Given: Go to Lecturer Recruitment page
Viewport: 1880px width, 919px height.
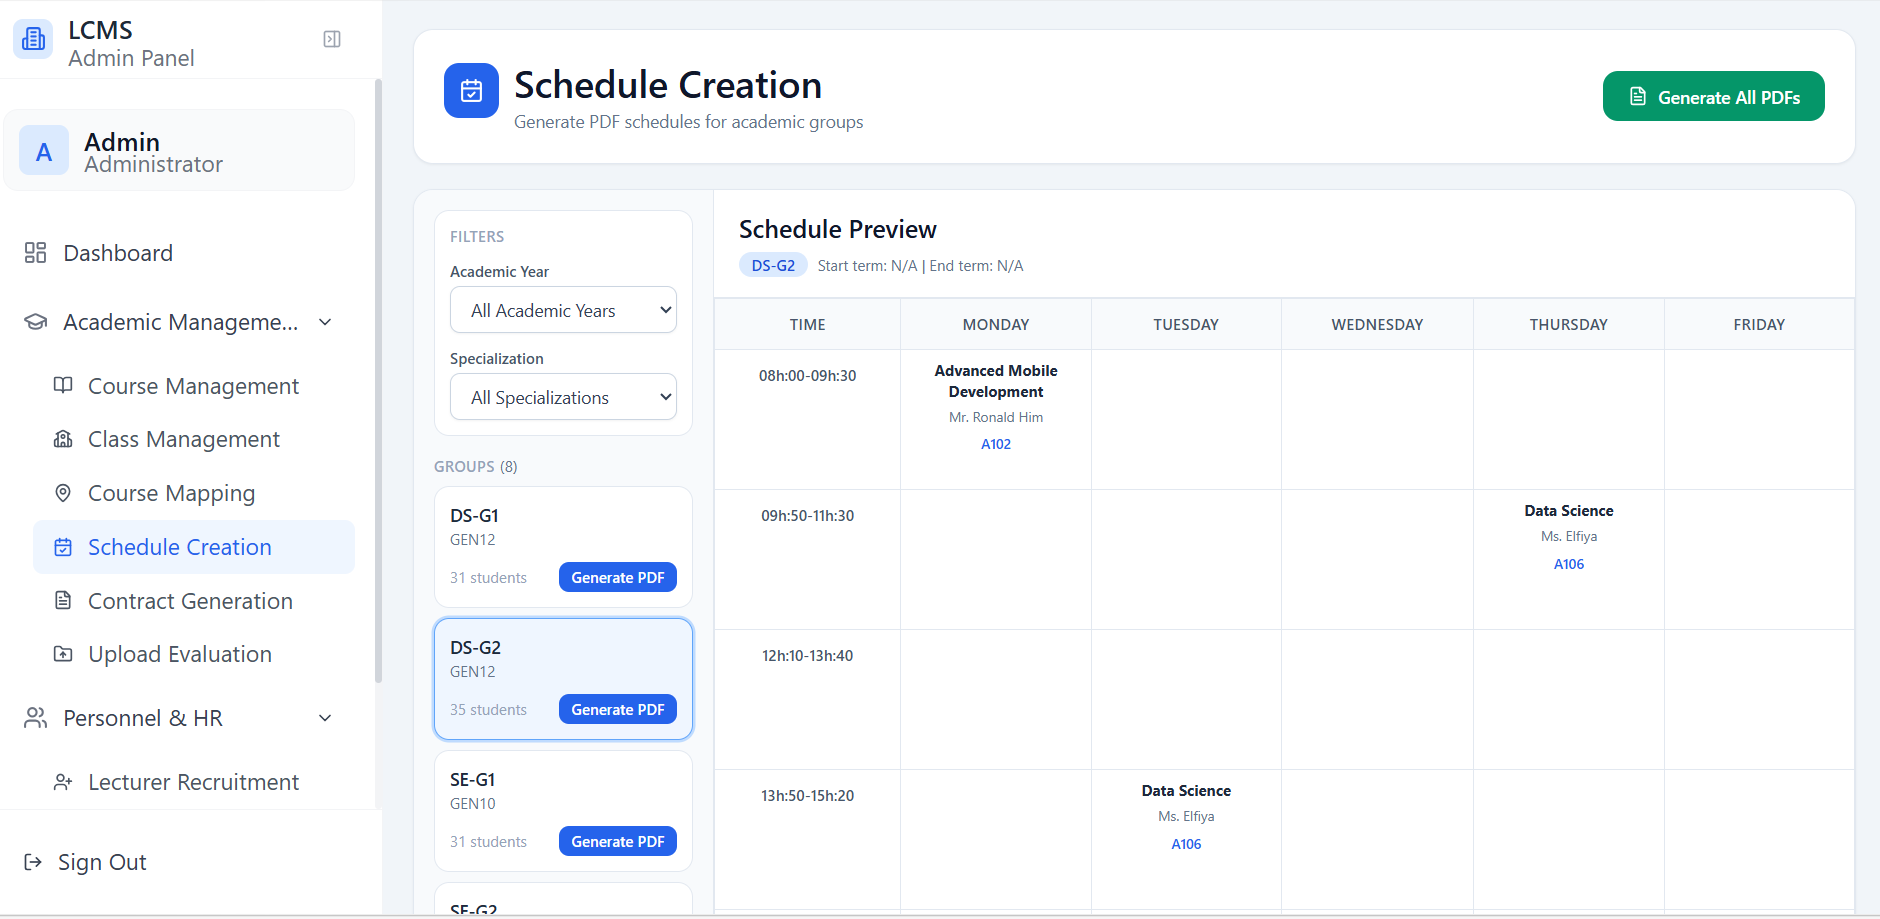Looking at the screenshot, I should click(193, 782).
